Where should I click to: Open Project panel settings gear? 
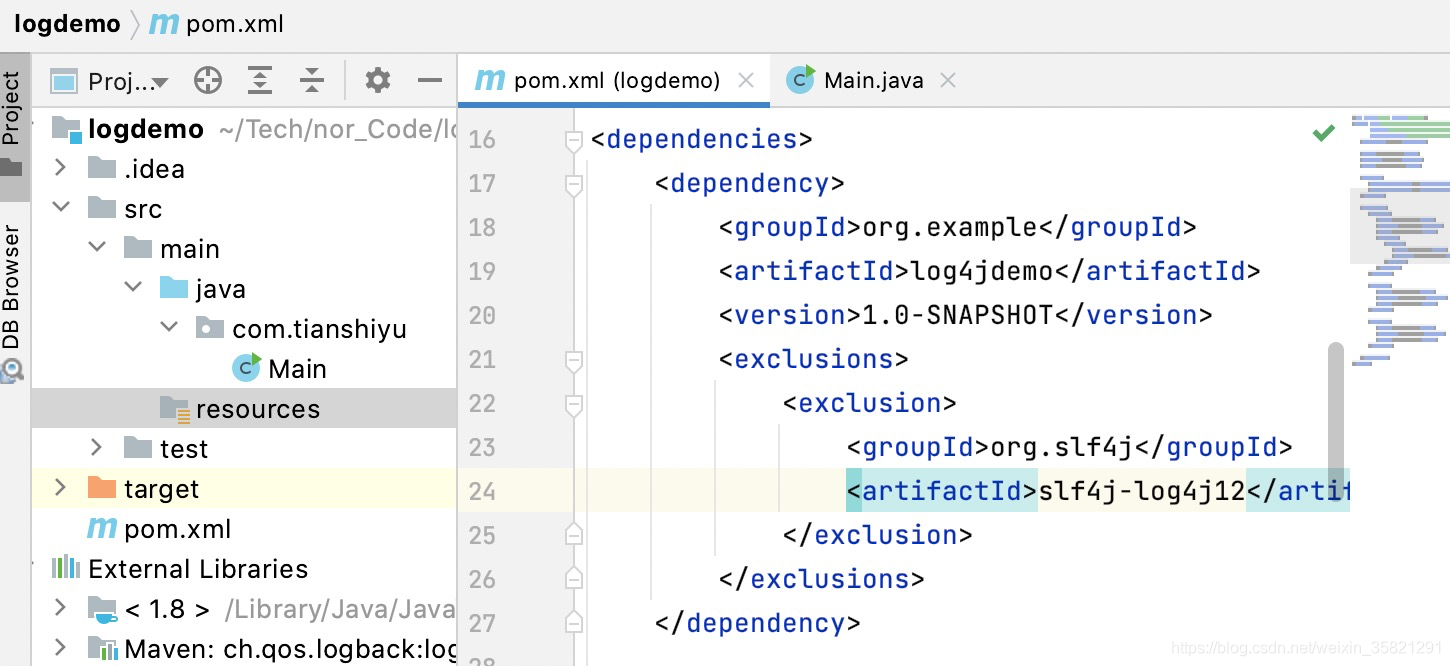point(378,81)
